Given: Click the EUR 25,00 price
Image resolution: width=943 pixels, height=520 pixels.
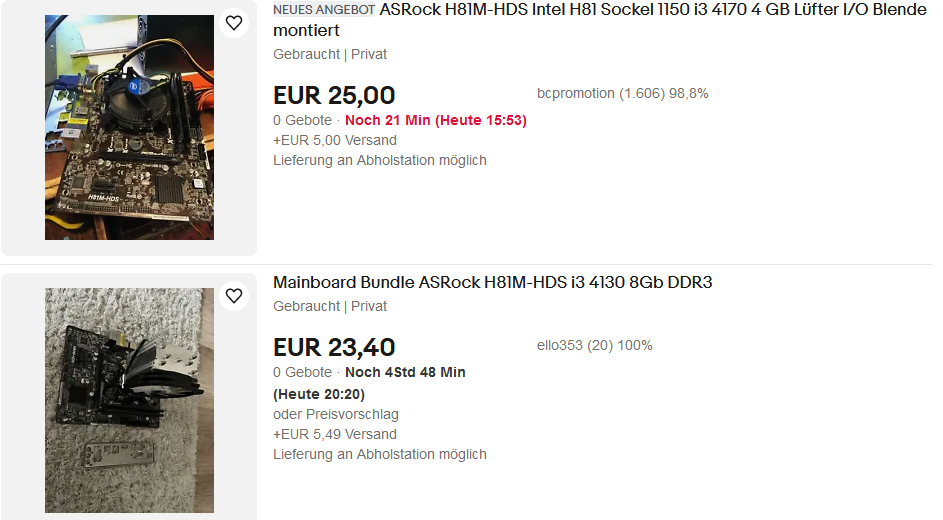Looking at the screenshot, I should tap(334, 95).
